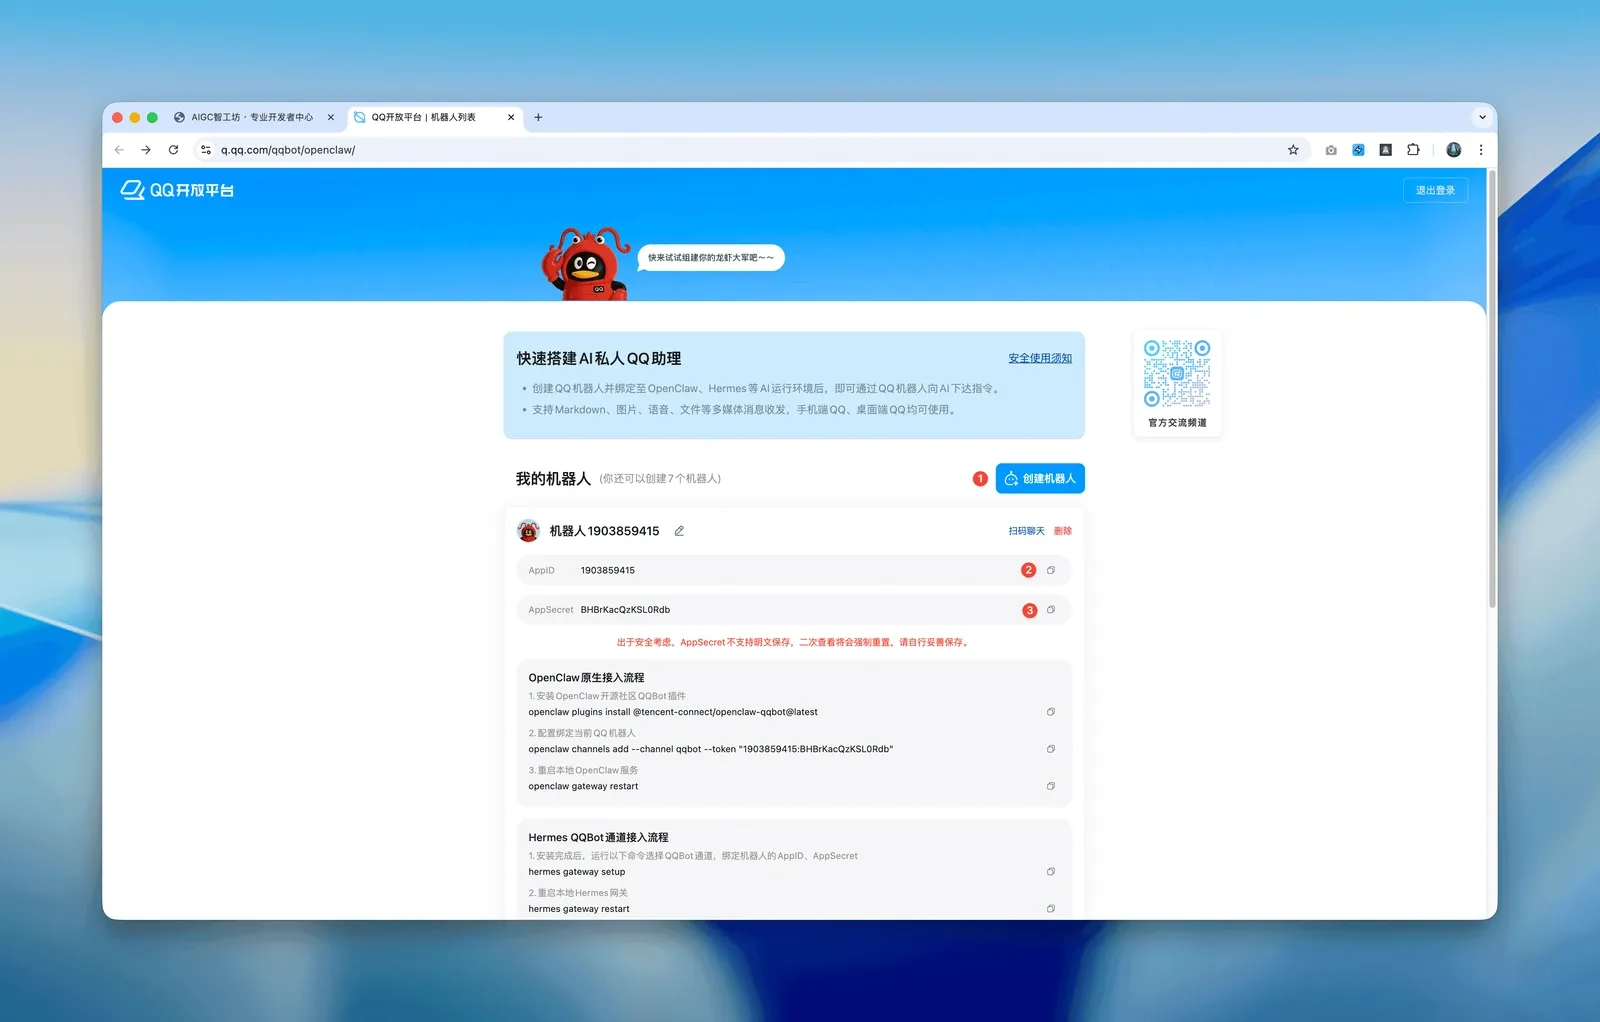This screenshot has width=1600, height=1022.
Task: Open the blue extension in the toolbar
Action: tap(1358, 150)
